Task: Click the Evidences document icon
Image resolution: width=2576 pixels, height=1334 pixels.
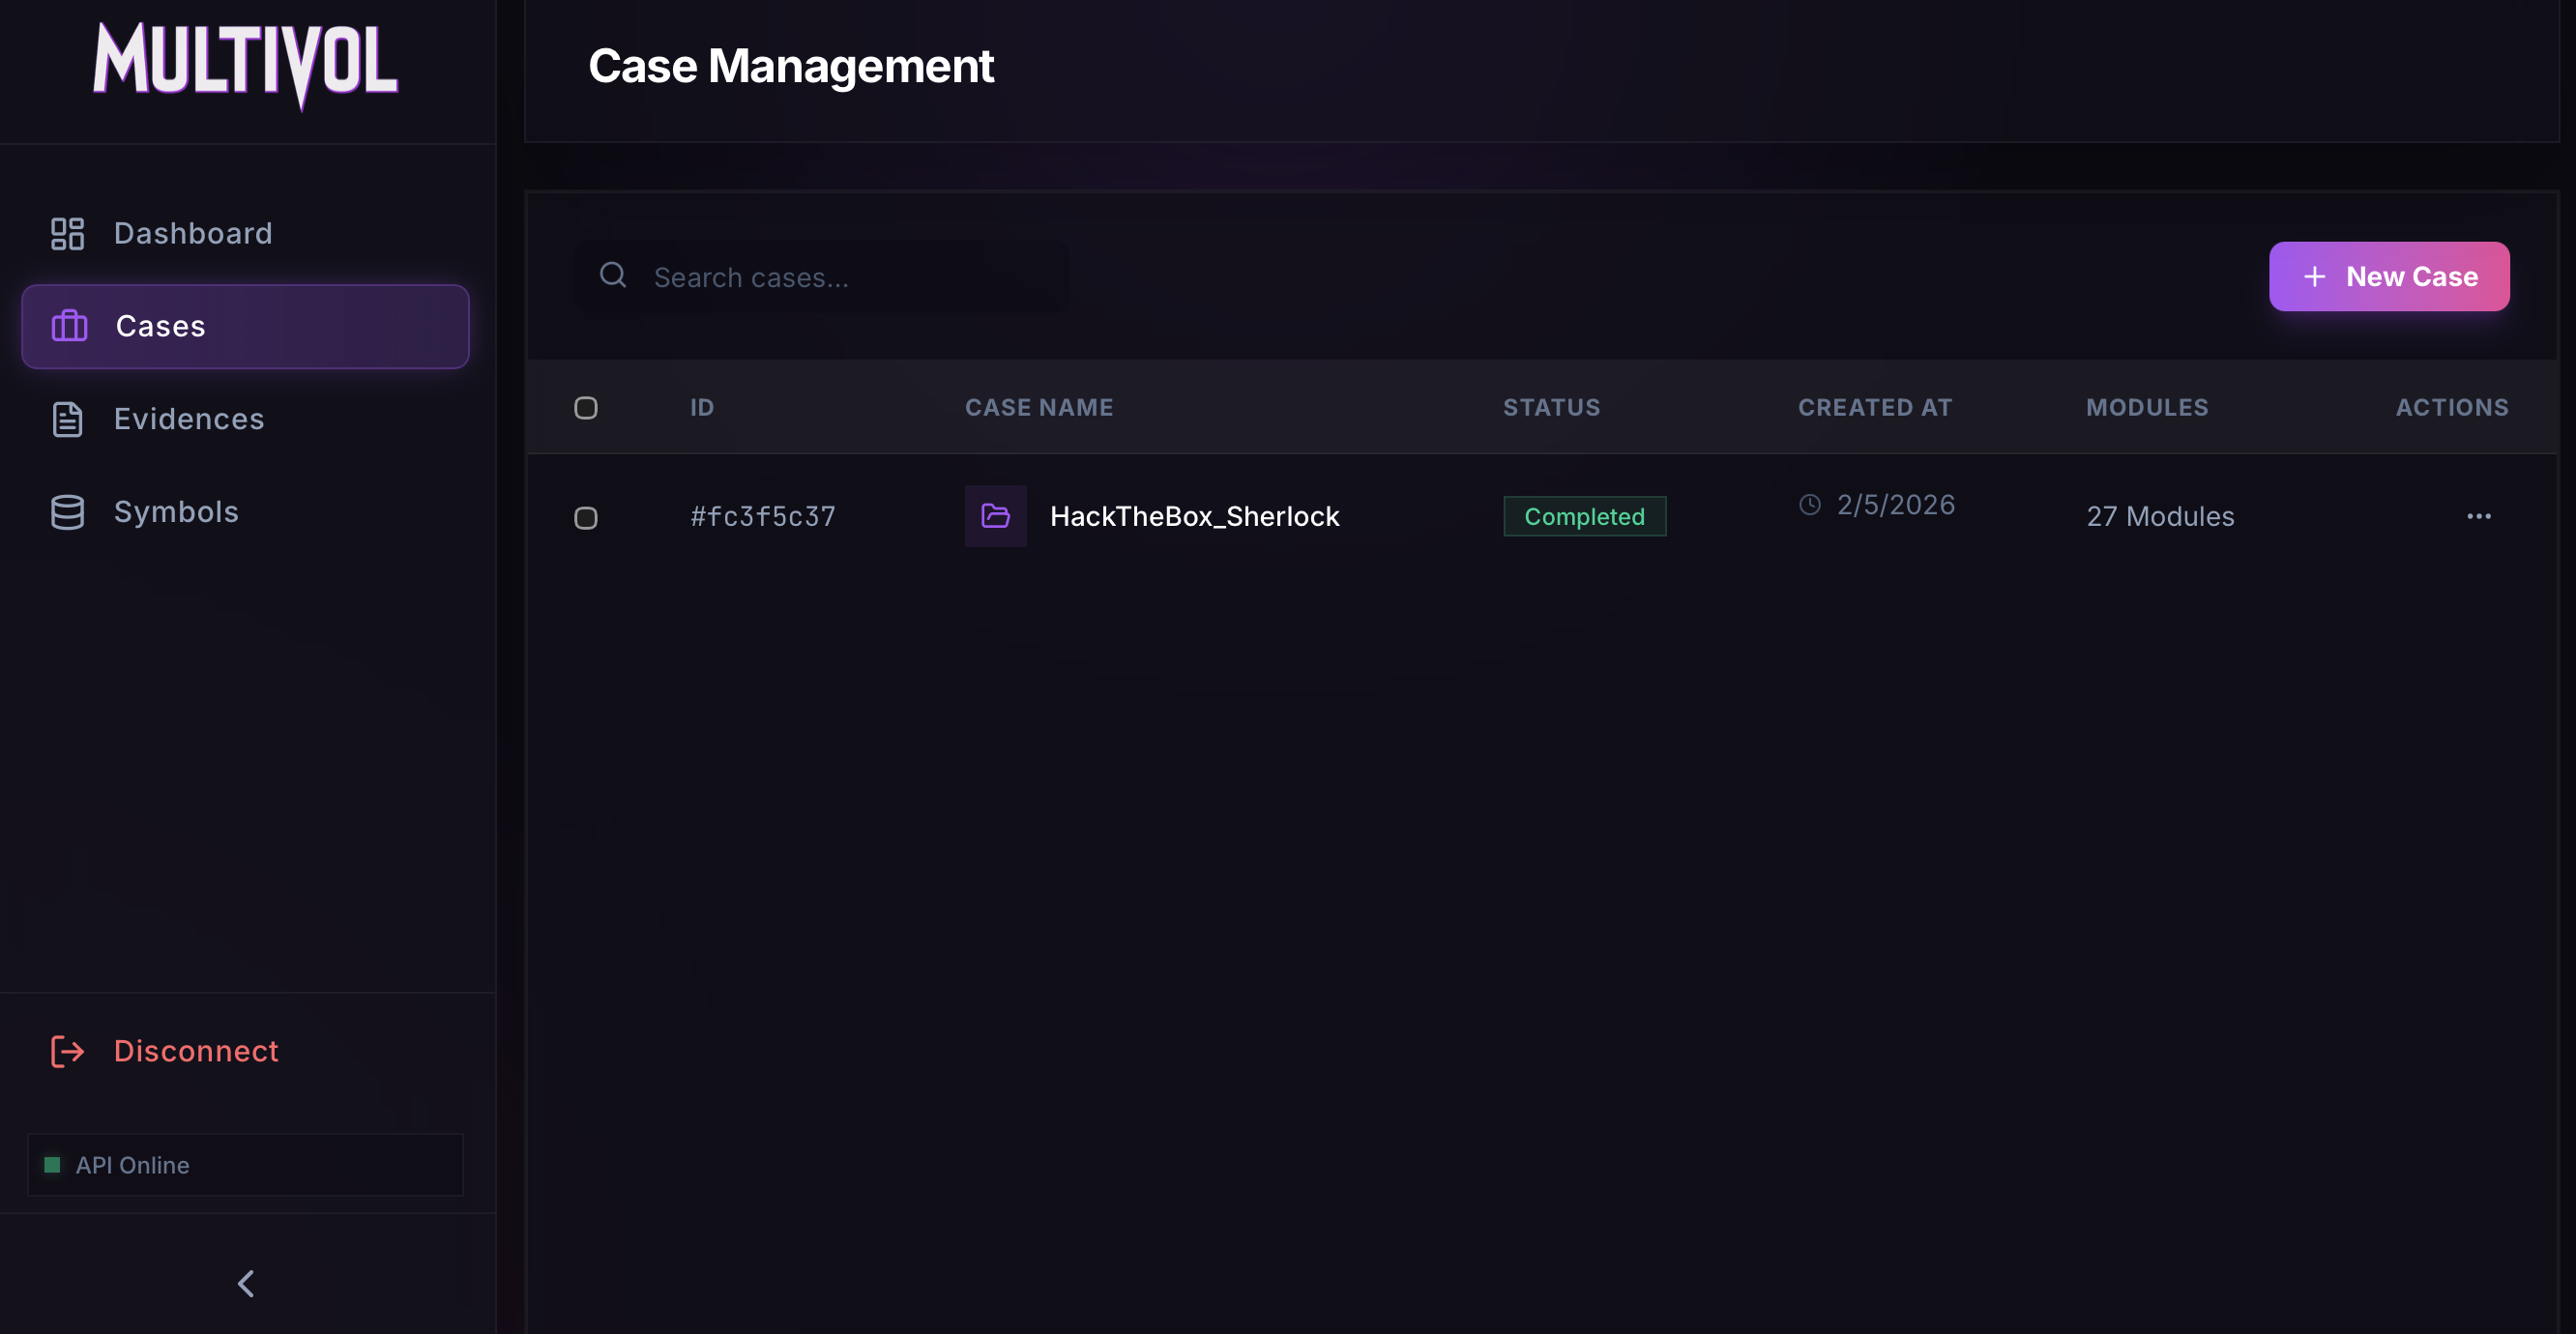Action: [x=67, y=419]
